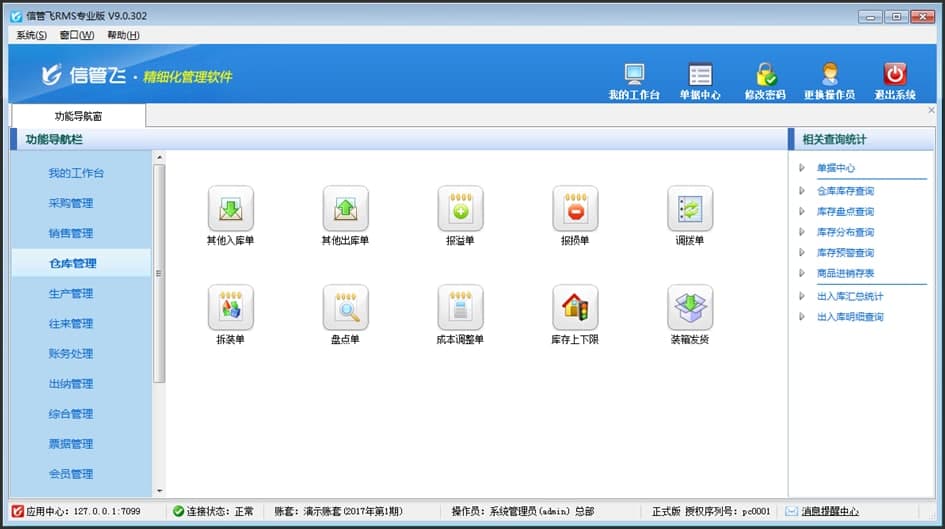Open the 系统(S) menu

[x=31, y=35]
